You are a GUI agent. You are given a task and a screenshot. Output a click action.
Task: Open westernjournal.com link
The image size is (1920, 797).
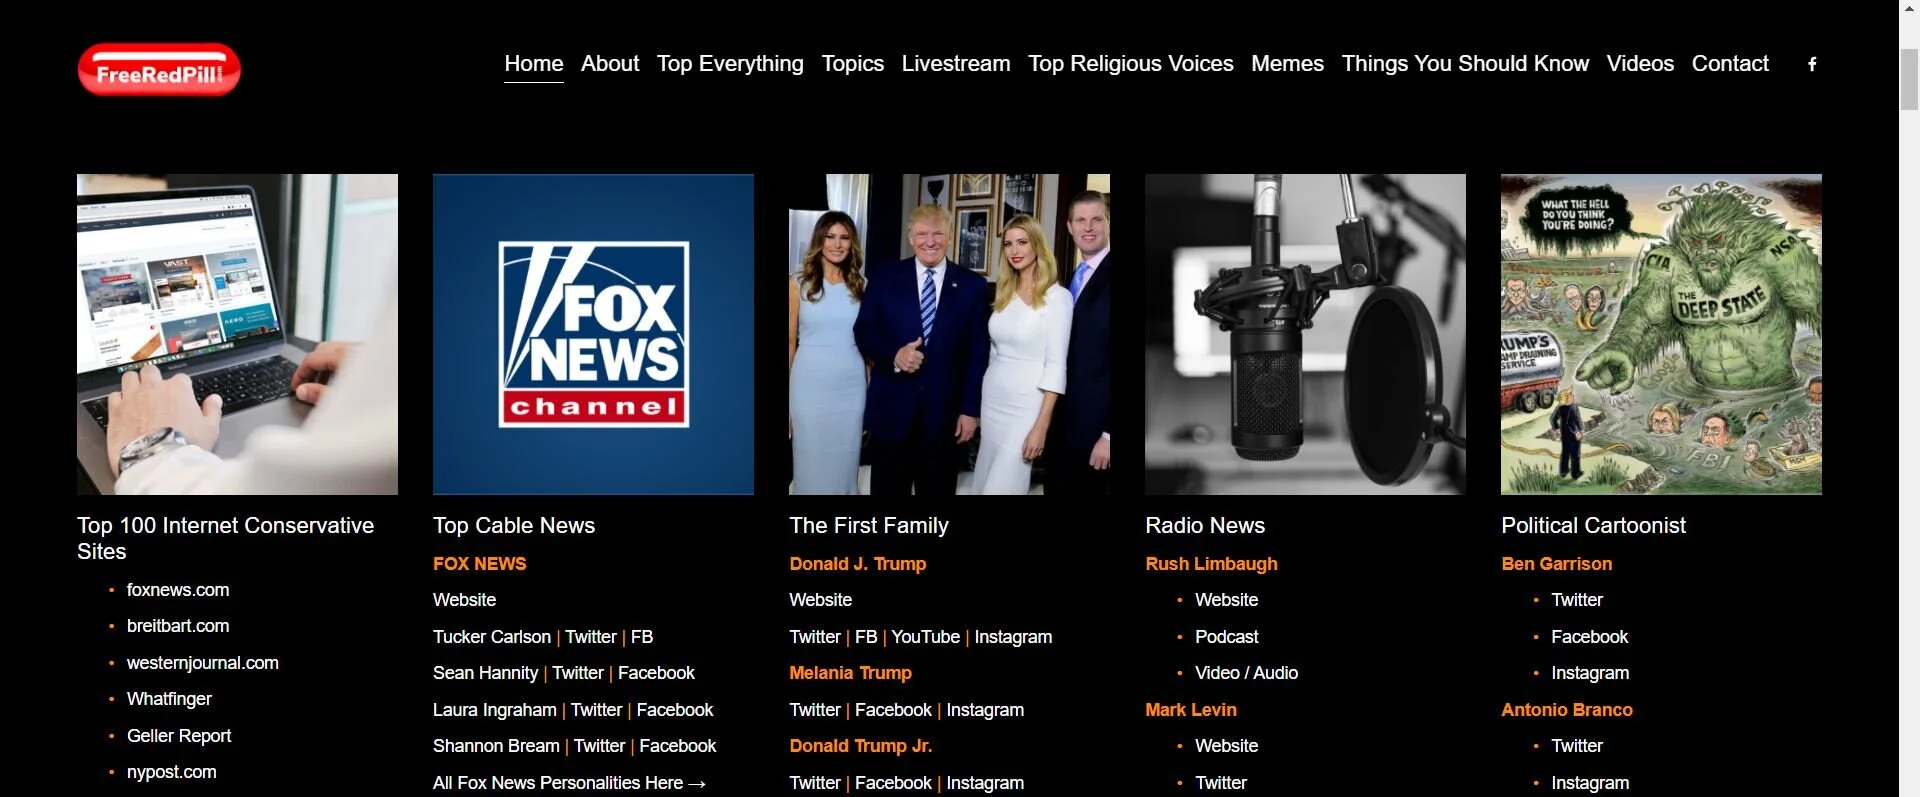pos(203,663)
